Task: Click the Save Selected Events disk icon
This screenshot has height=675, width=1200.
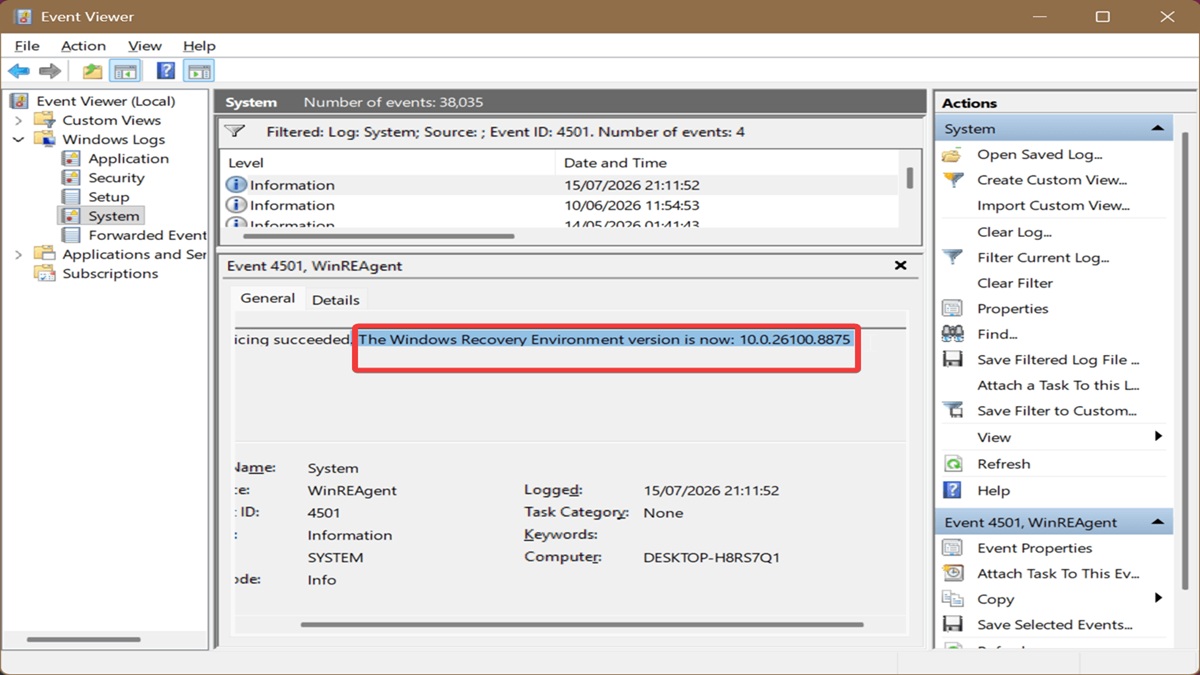Action: (953, 624)
